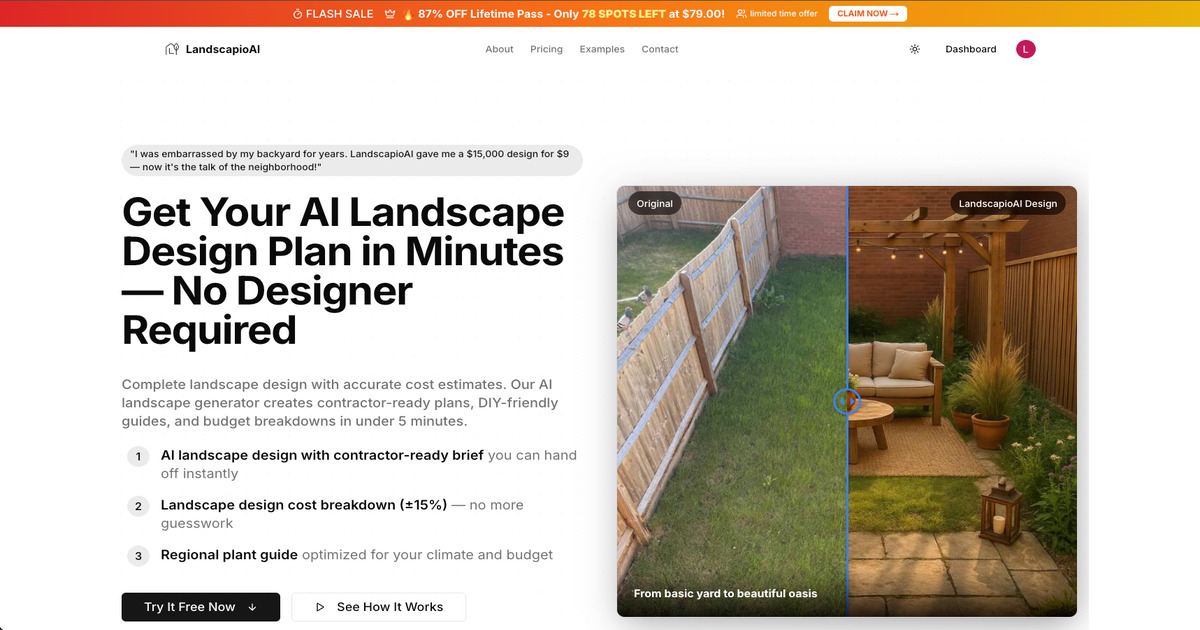Click the LandscapioAI brand name text
The image size is (1200, 630).
tap(223, 49)
